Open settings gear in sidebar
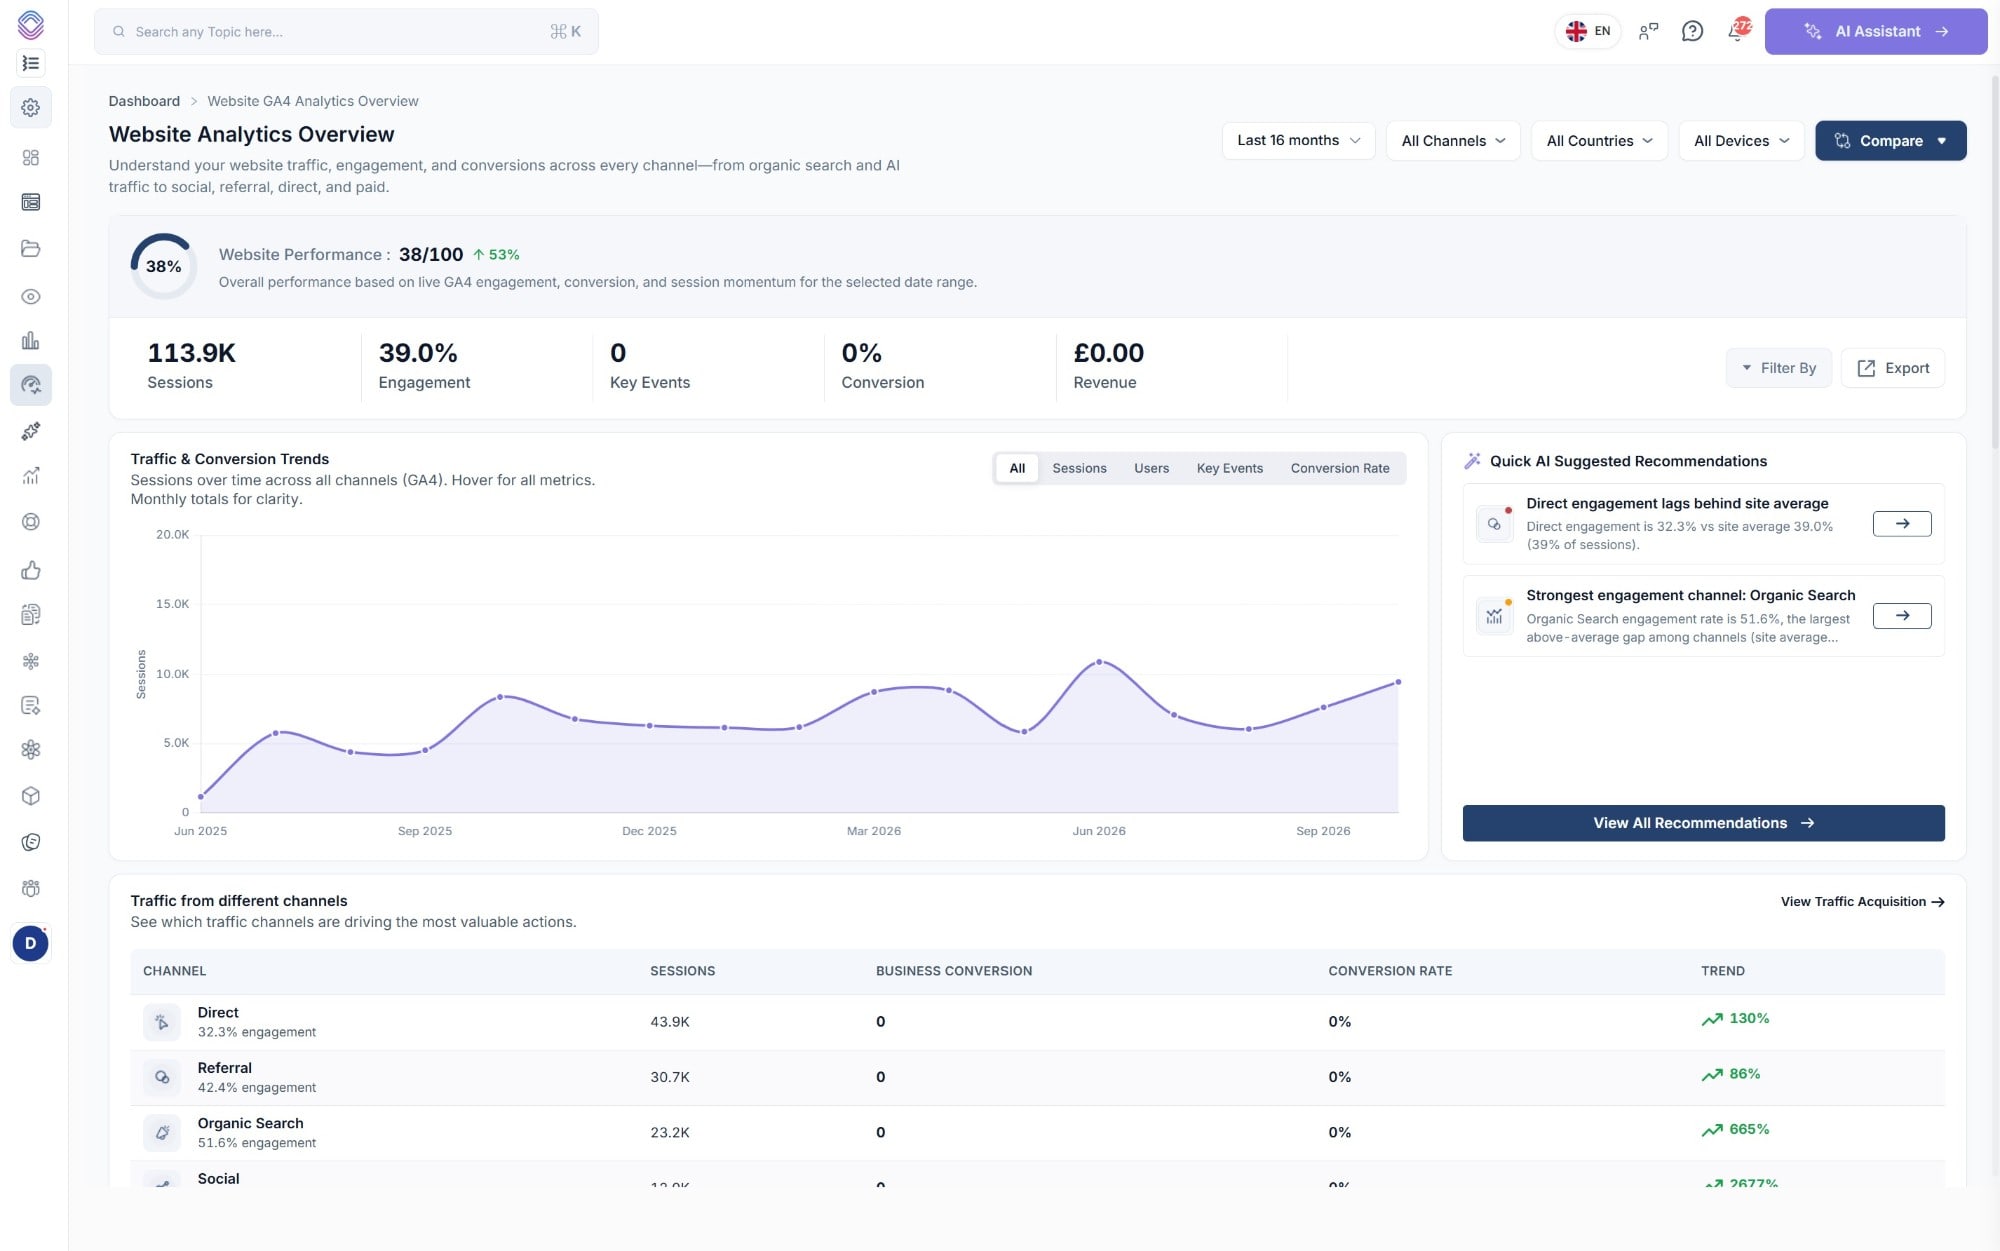The height and width of the screenshot is (1251, 2000). [x=31, y=107]
